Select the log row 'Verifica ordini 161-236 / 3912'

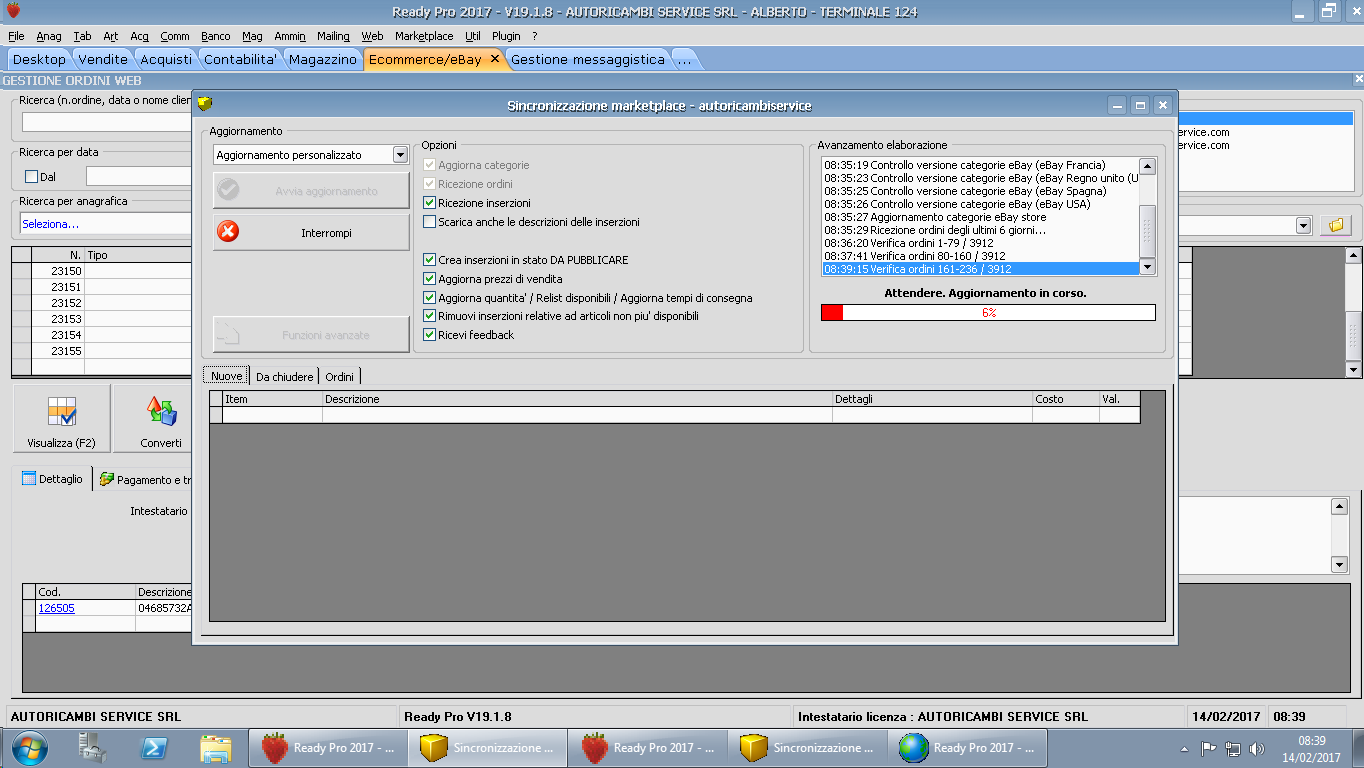980,269
